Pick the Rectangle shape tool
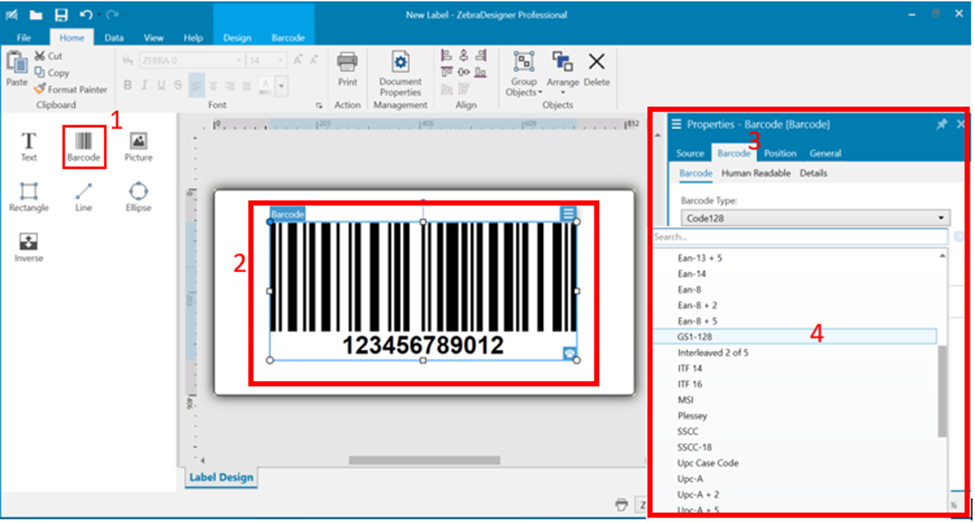Viewport: 975px width, 523px height. coord(29,196)
